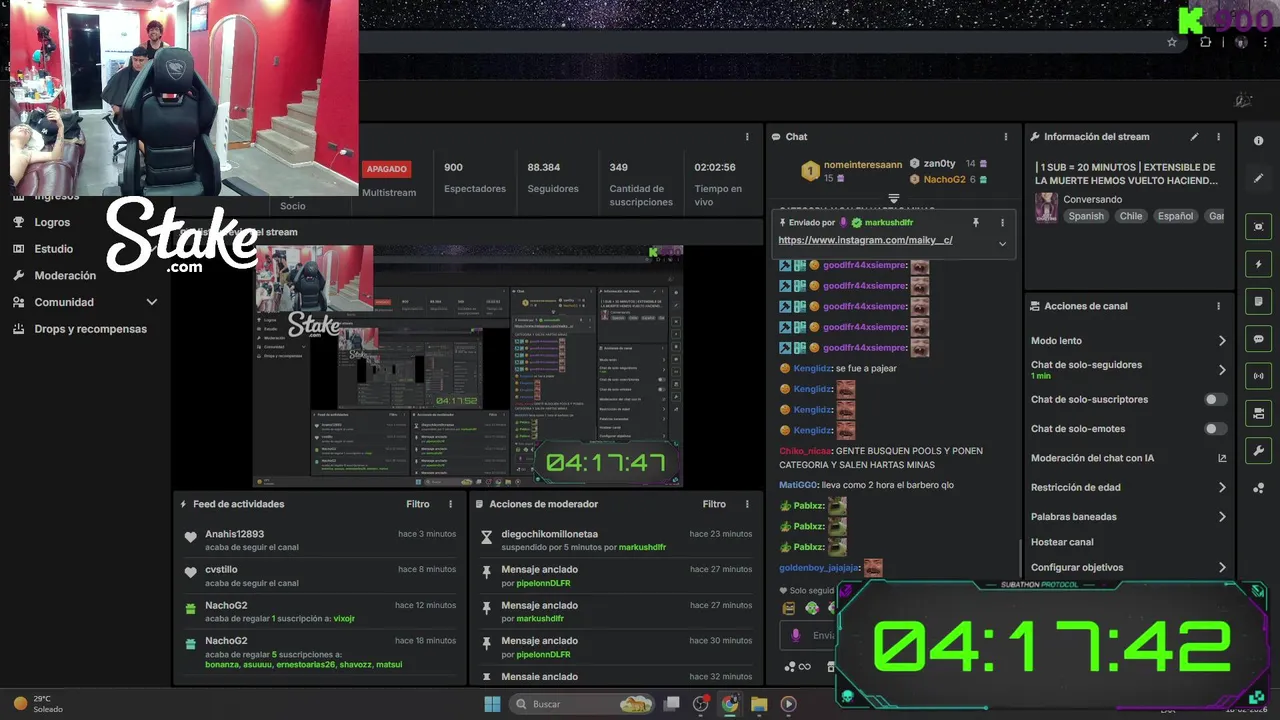Screen dimensions: 1280x720
Task: Open Task View on the taskbar
Action: (672, 704)
